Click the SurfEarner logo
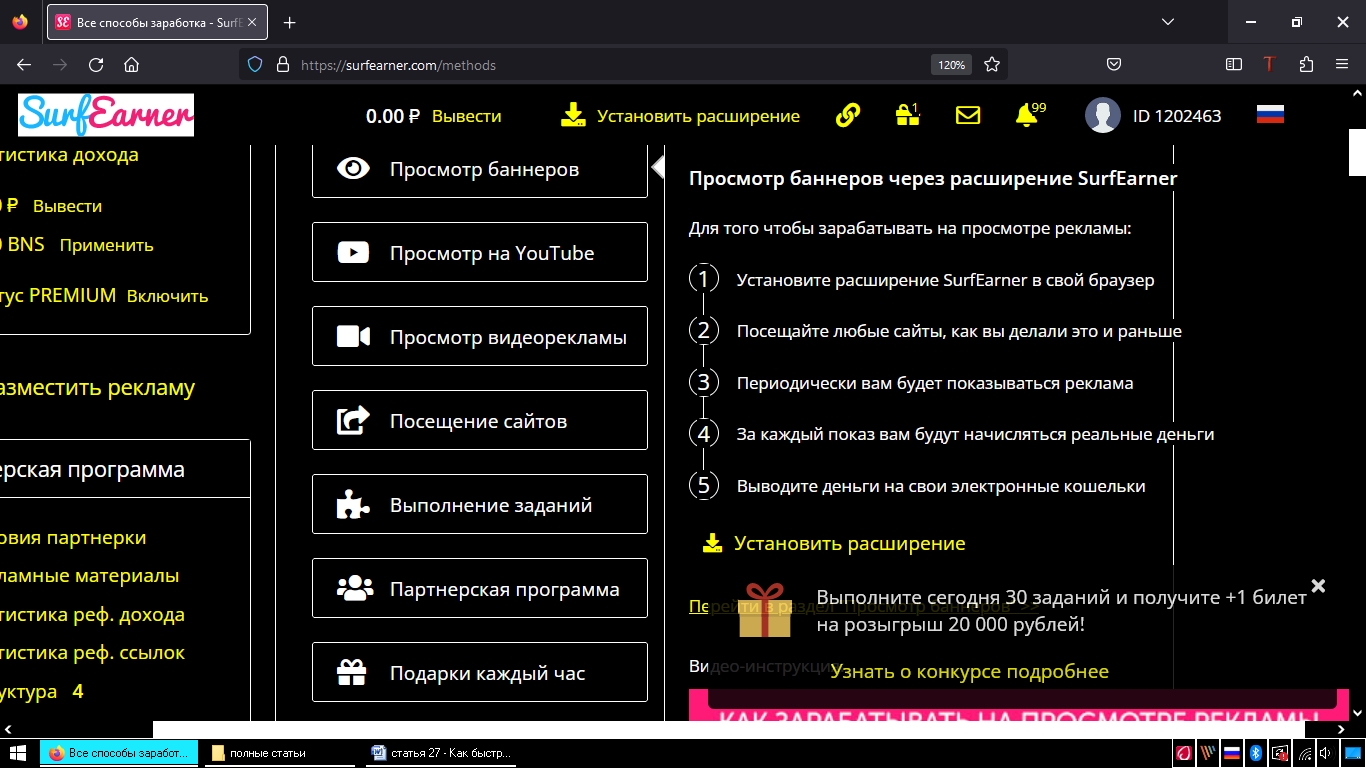The width and height of the screenshot is (1366, 768). pos(106,115)
